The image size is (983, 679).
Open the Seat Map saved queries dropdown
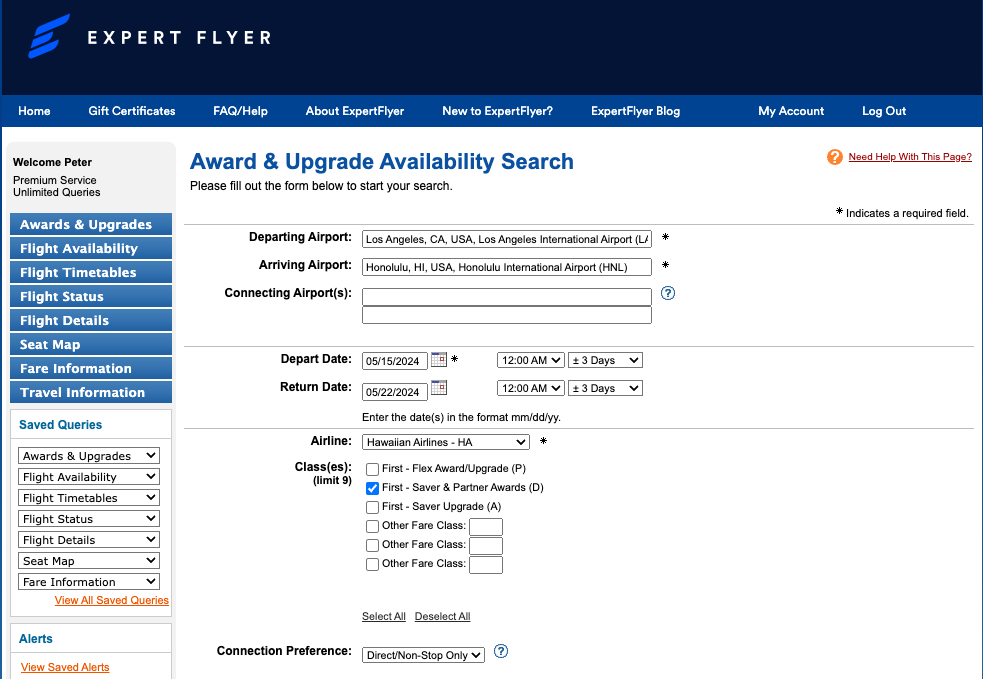[x=88, y=560]
